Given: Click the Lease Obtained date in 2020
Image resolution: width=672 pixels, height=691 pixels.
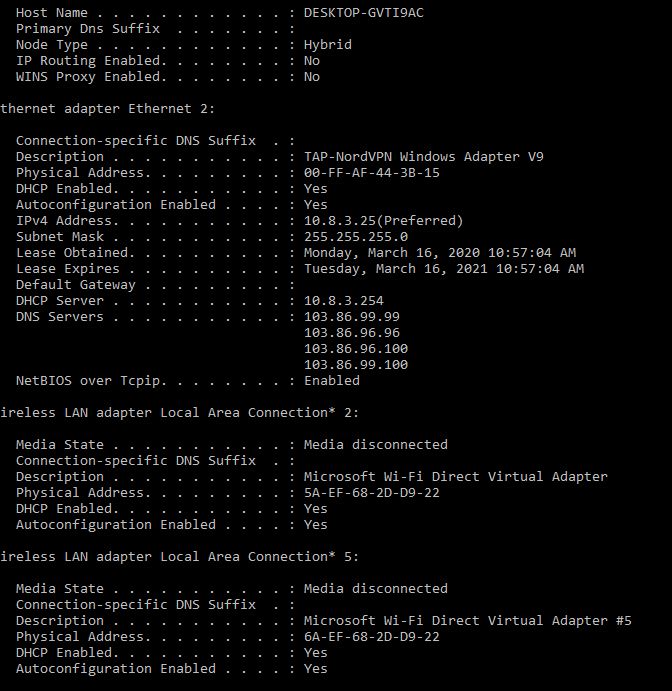Looking at the screenshot, I should click(x=440, y=253).
